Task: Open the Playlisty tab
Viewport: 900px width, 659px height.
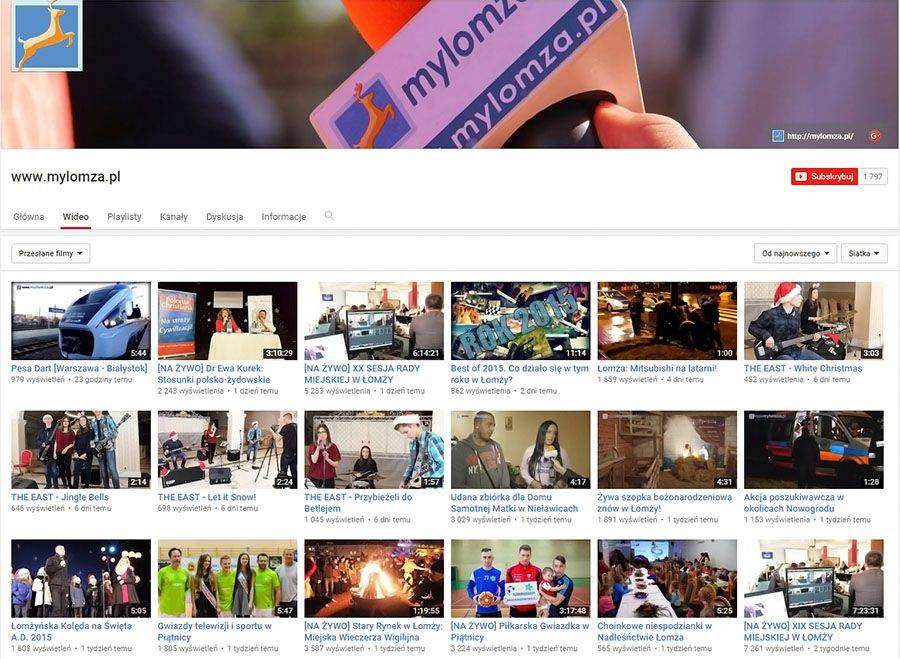Action: click(x=124, y=216)
